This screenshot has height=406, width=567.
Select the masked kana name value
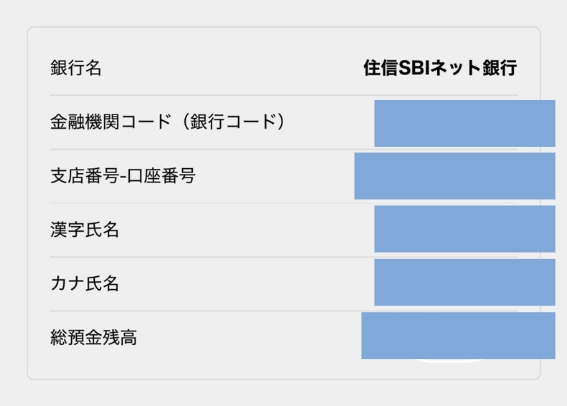[465, 282]
